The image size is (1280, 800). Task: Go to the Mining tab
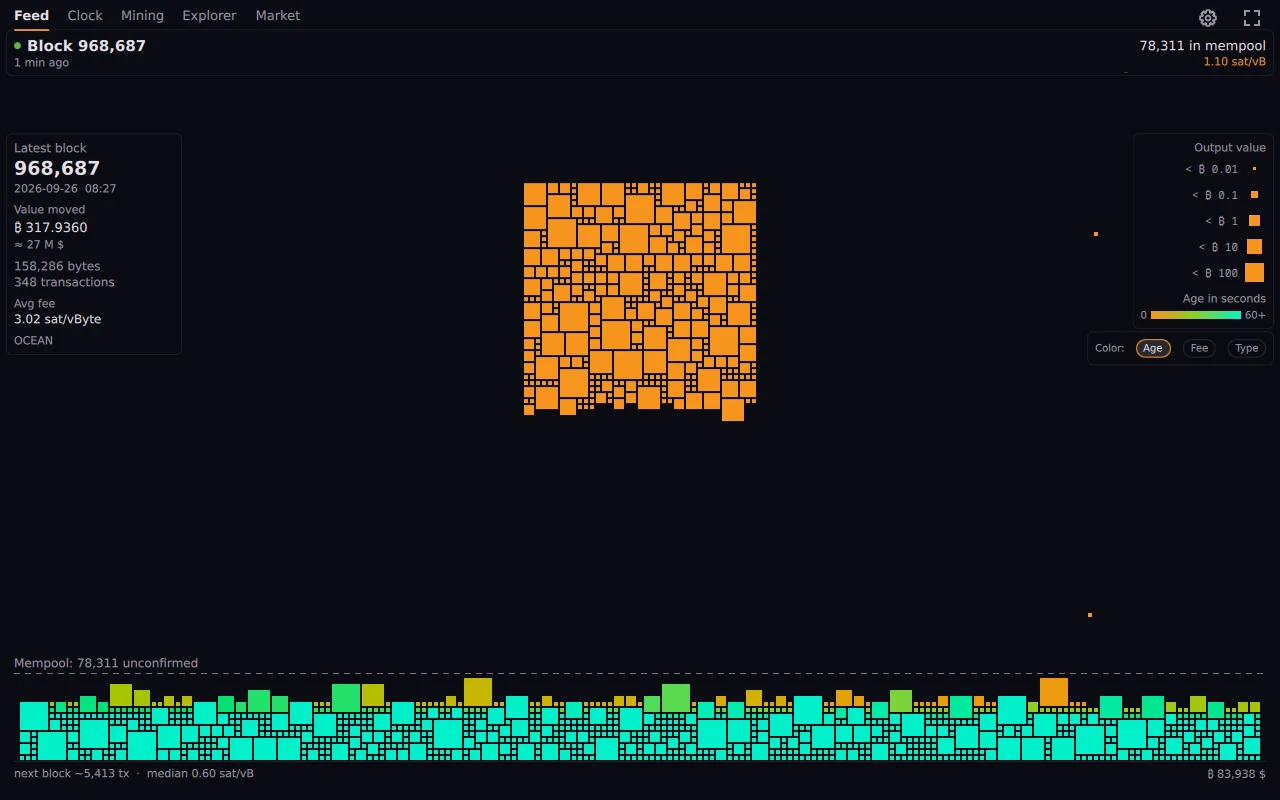tap(142, 16)
